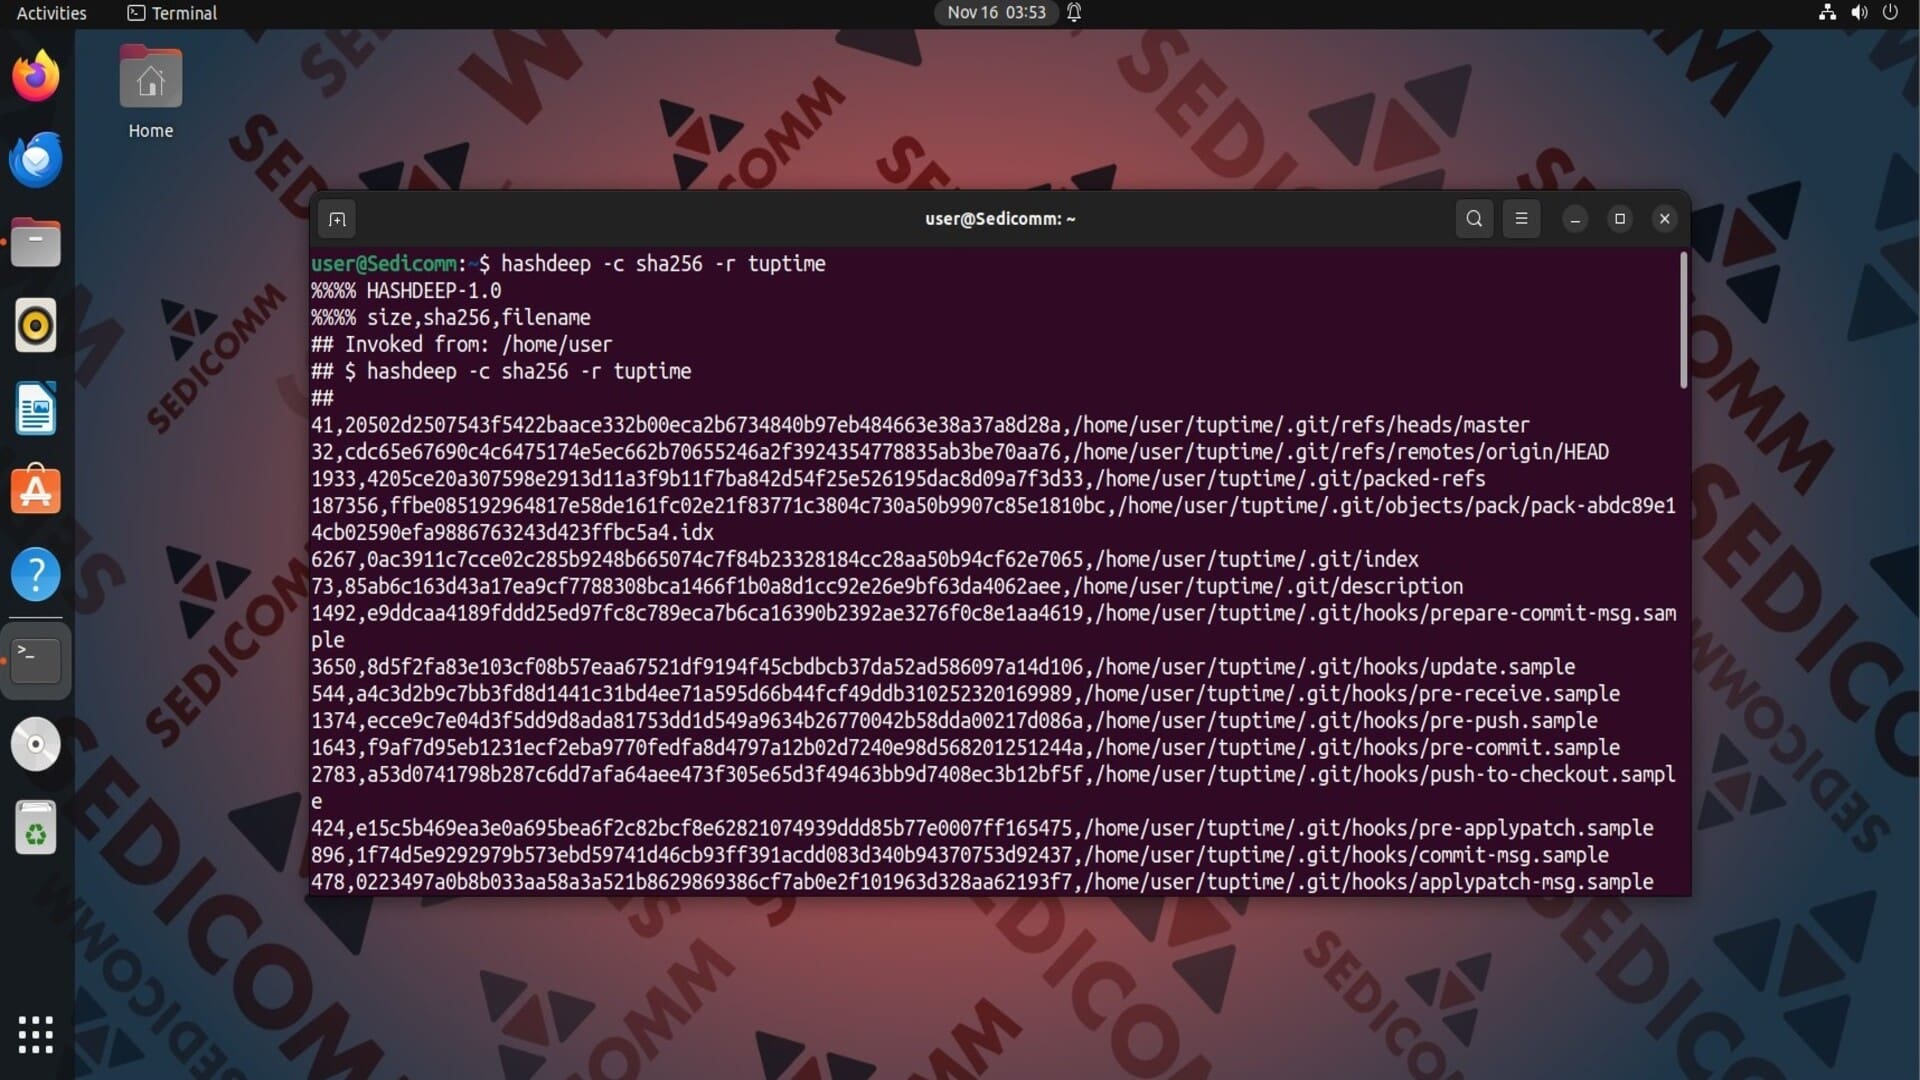Open the disc drive icon

(36, 745)
